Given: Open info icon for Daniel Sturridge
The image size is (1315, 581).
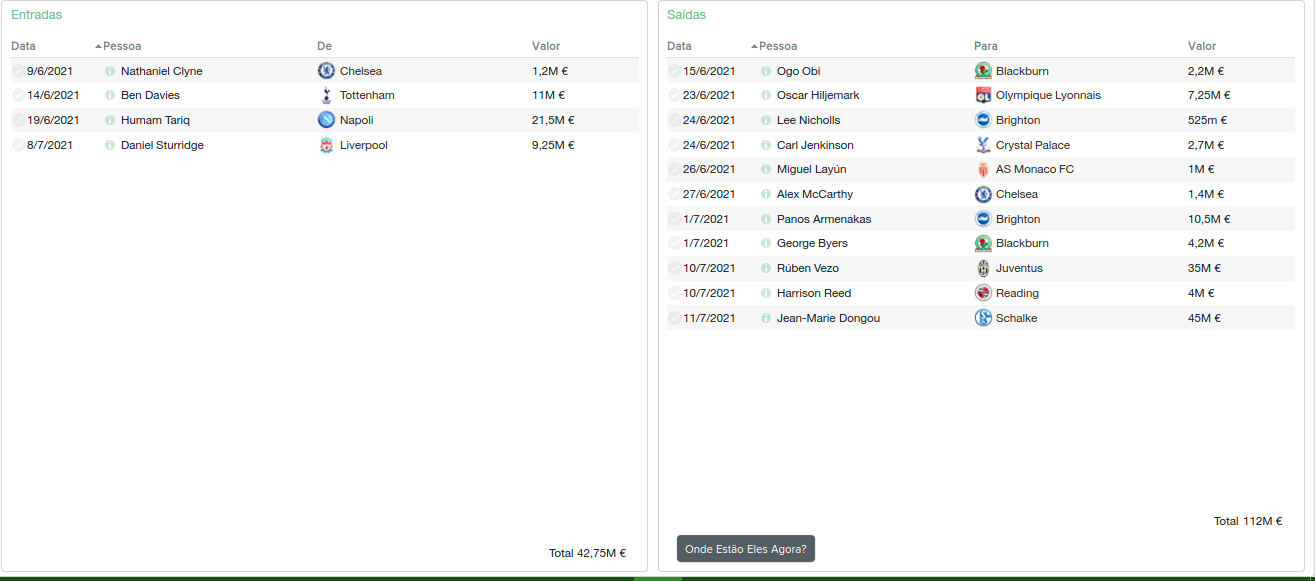Looking at the screenshot, I should click(110, 145).
